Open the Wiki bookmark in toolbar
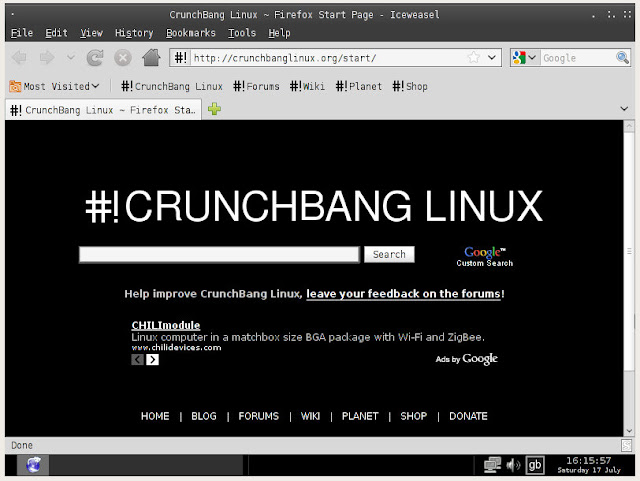Image resolution: width=640 pixels, height=481 pixels. tap(307, 87)
